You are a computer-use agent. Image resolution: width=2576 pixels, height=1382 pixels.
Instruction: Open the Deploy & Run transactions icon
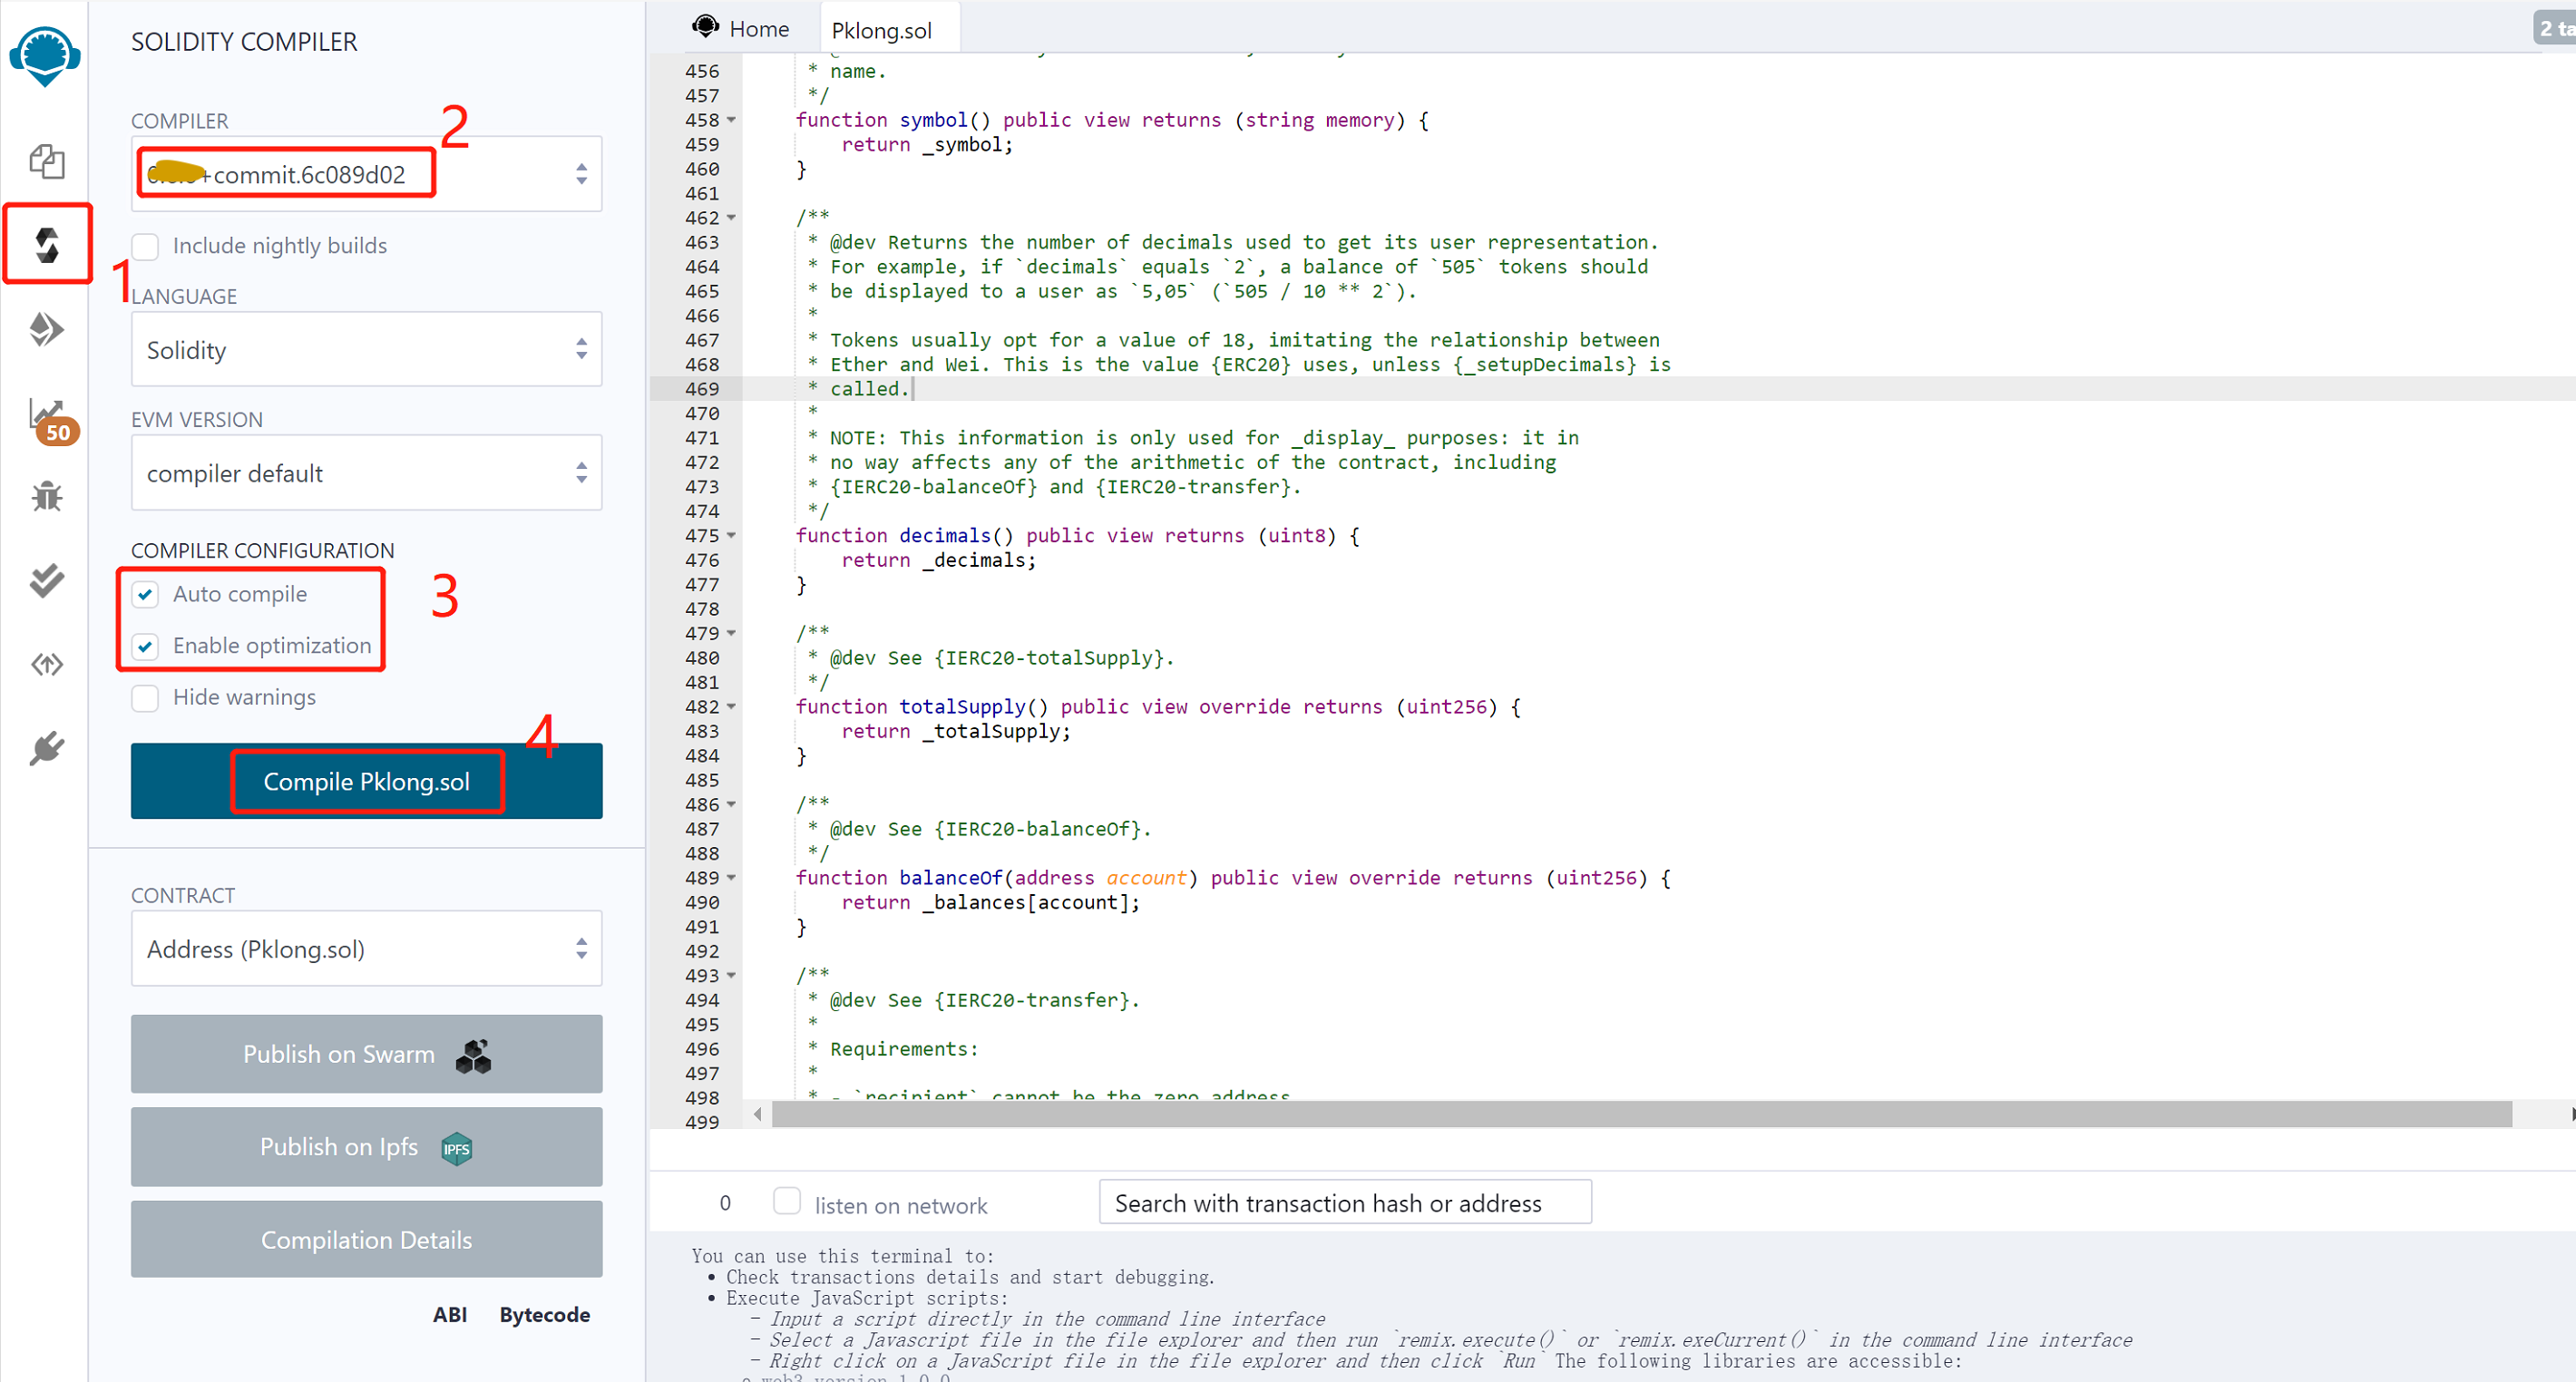pos(46,328)
